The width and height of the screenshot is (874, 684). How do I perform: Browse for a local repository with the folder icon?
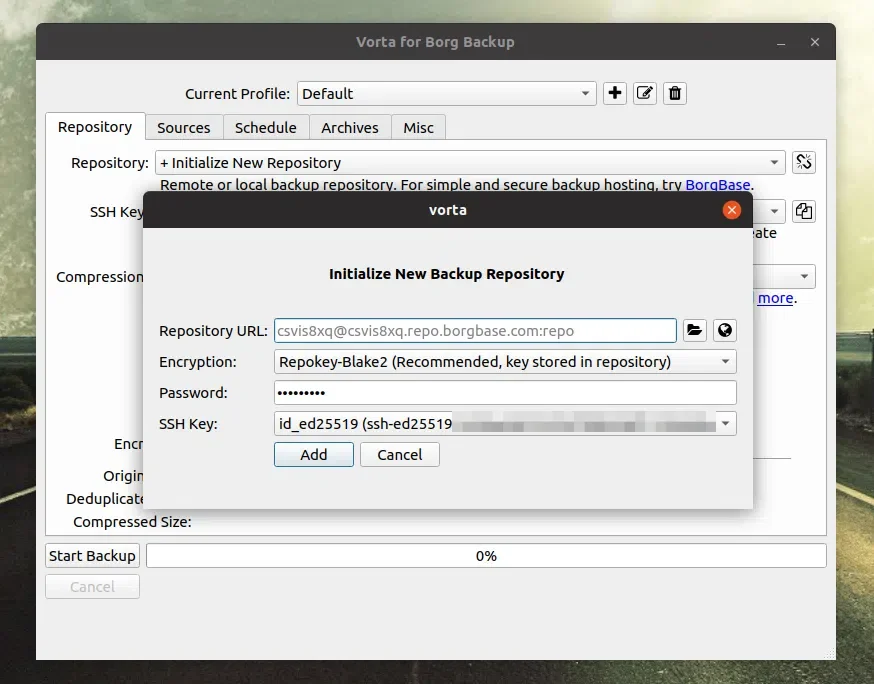tap(694, 330)
